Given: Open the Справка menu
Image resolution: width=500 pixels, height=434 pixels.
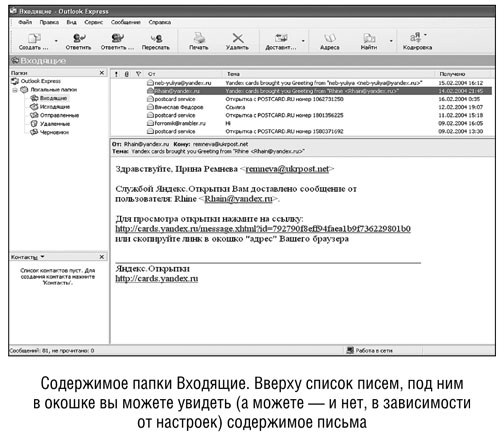Looking at the screenshot, I should pyautogui.click(x=160, y=22).
